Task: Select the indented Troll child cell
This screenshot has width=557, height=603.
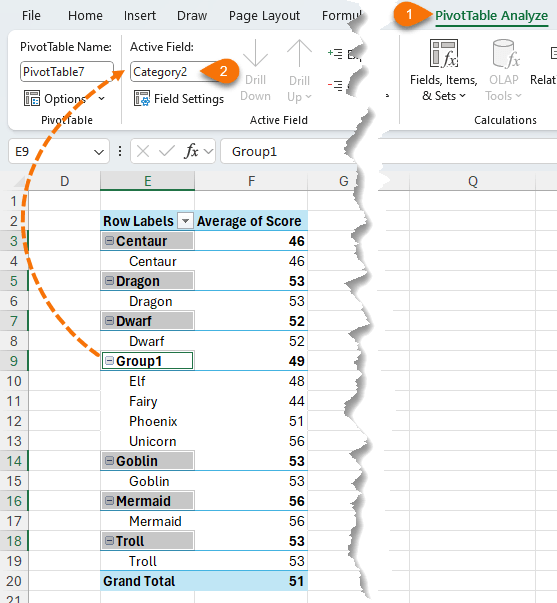Action: click(147, 561)
